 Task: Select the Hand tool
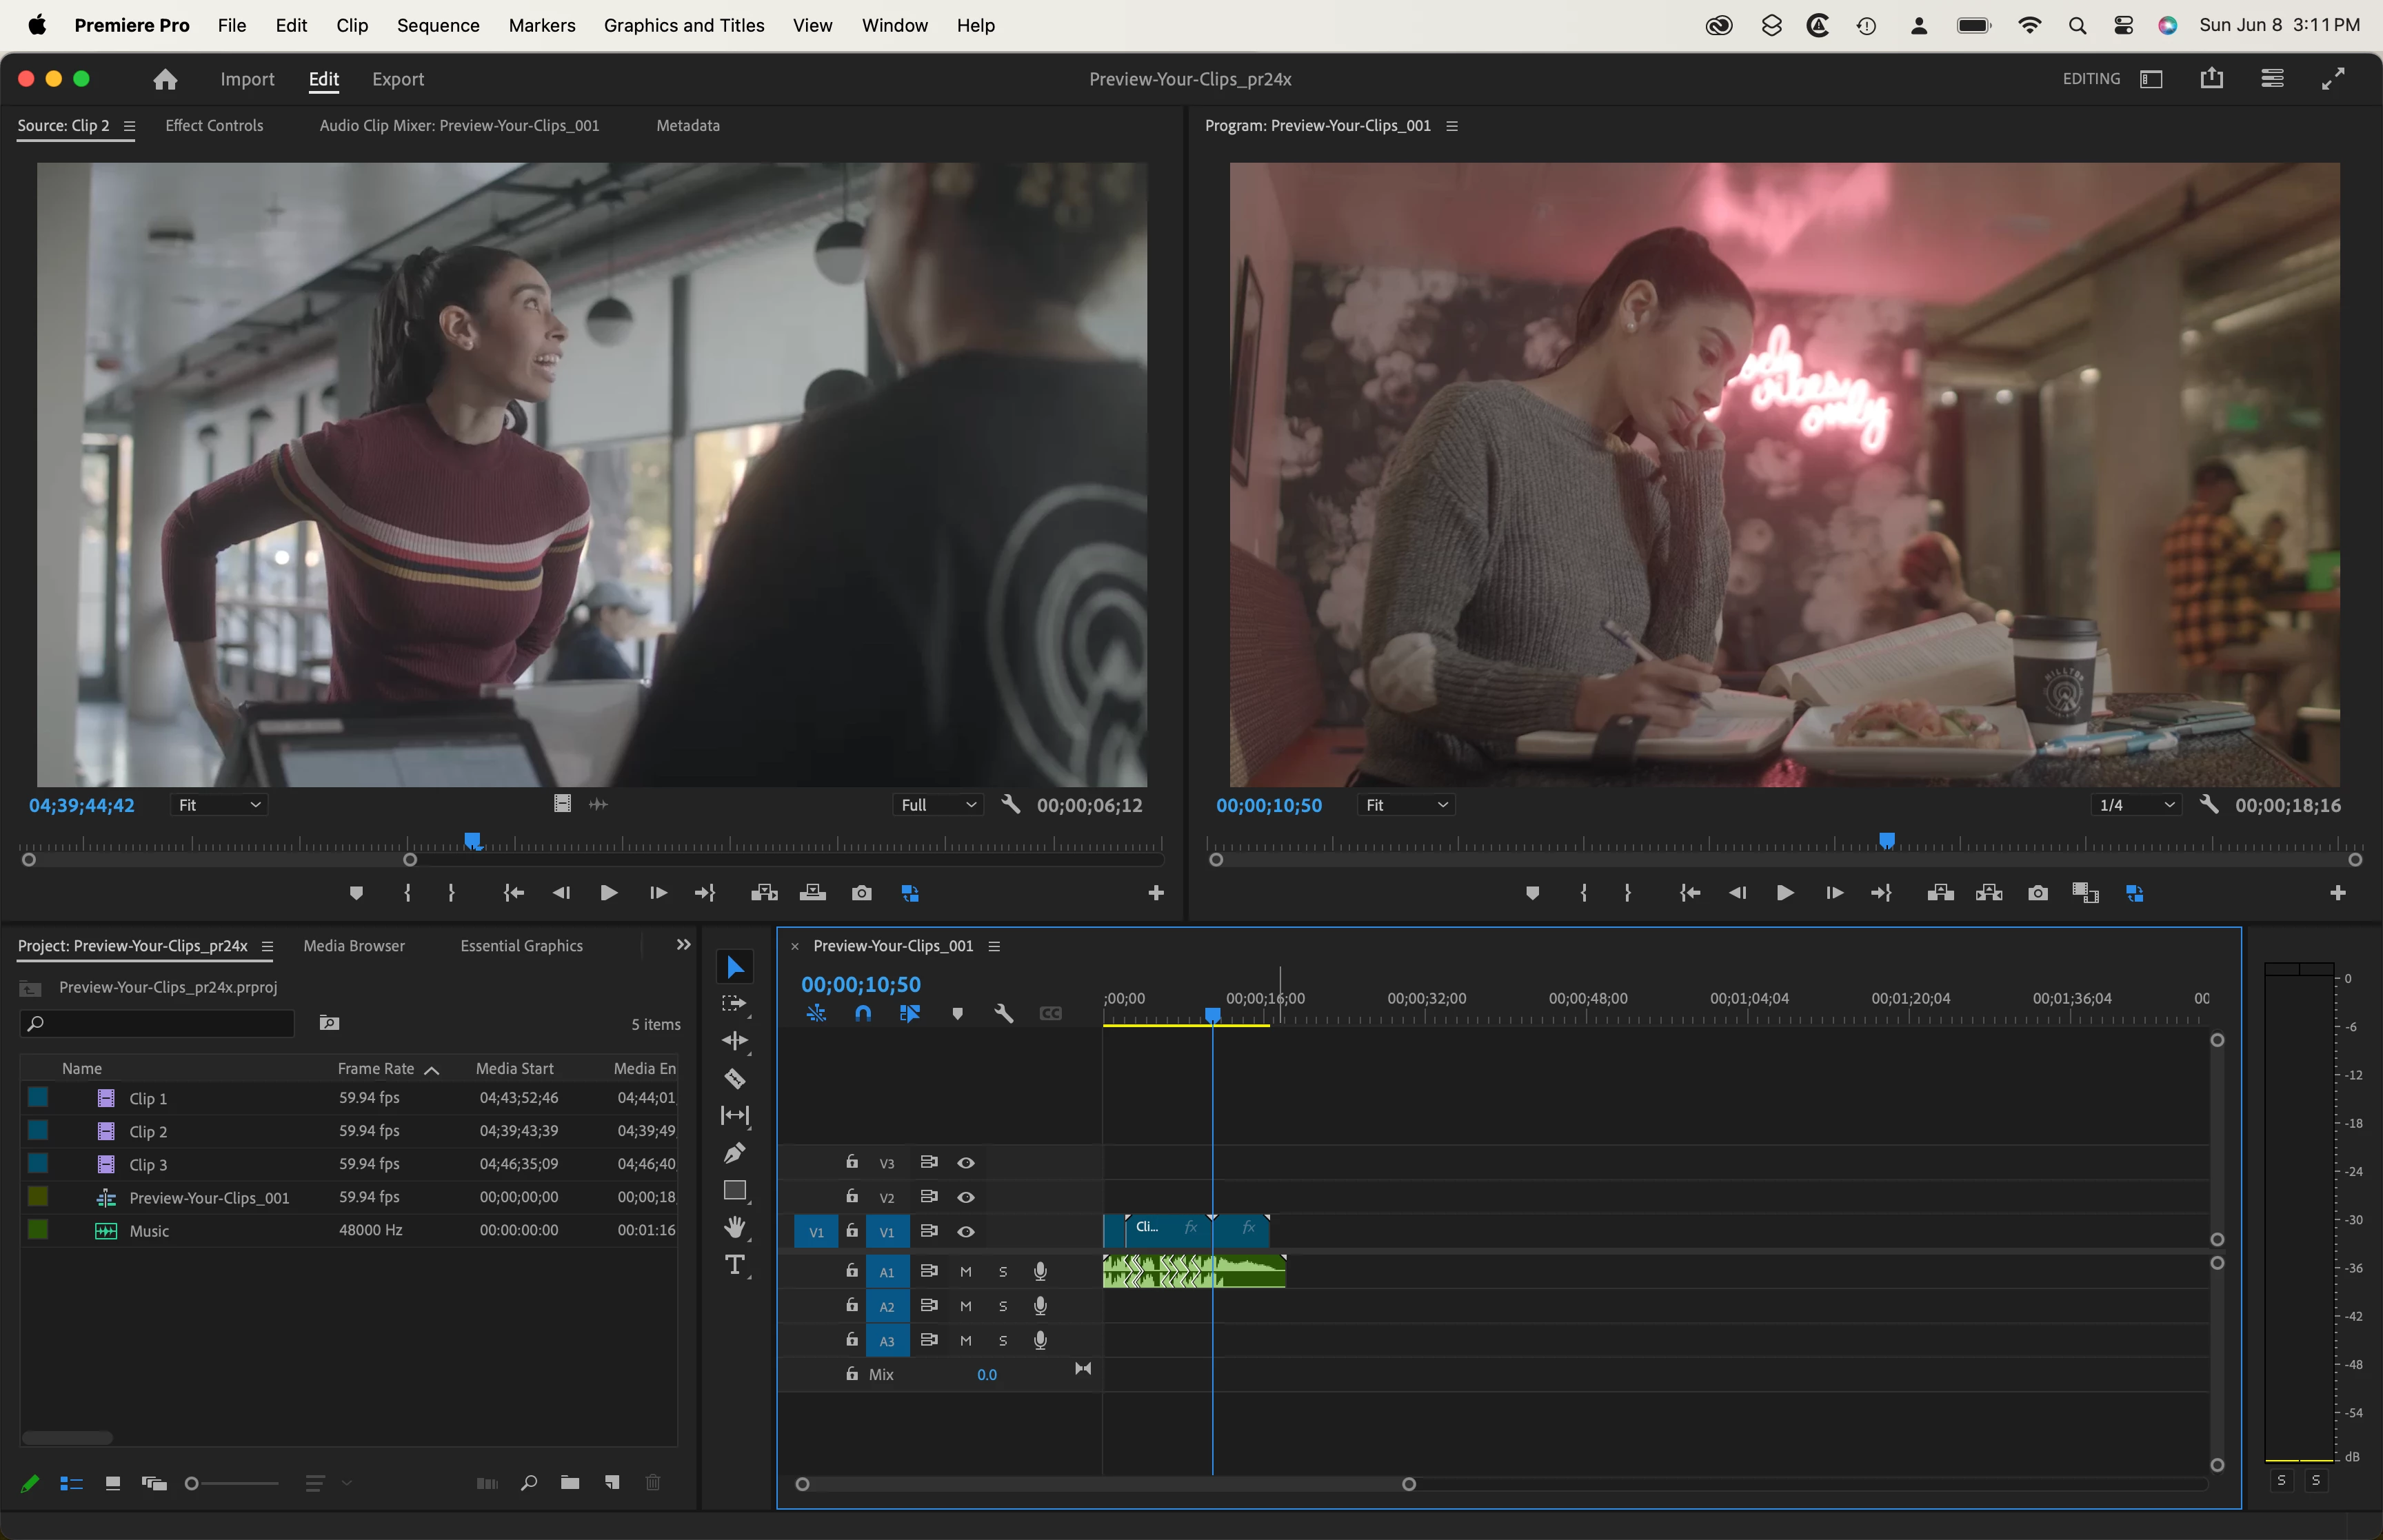735,1227
